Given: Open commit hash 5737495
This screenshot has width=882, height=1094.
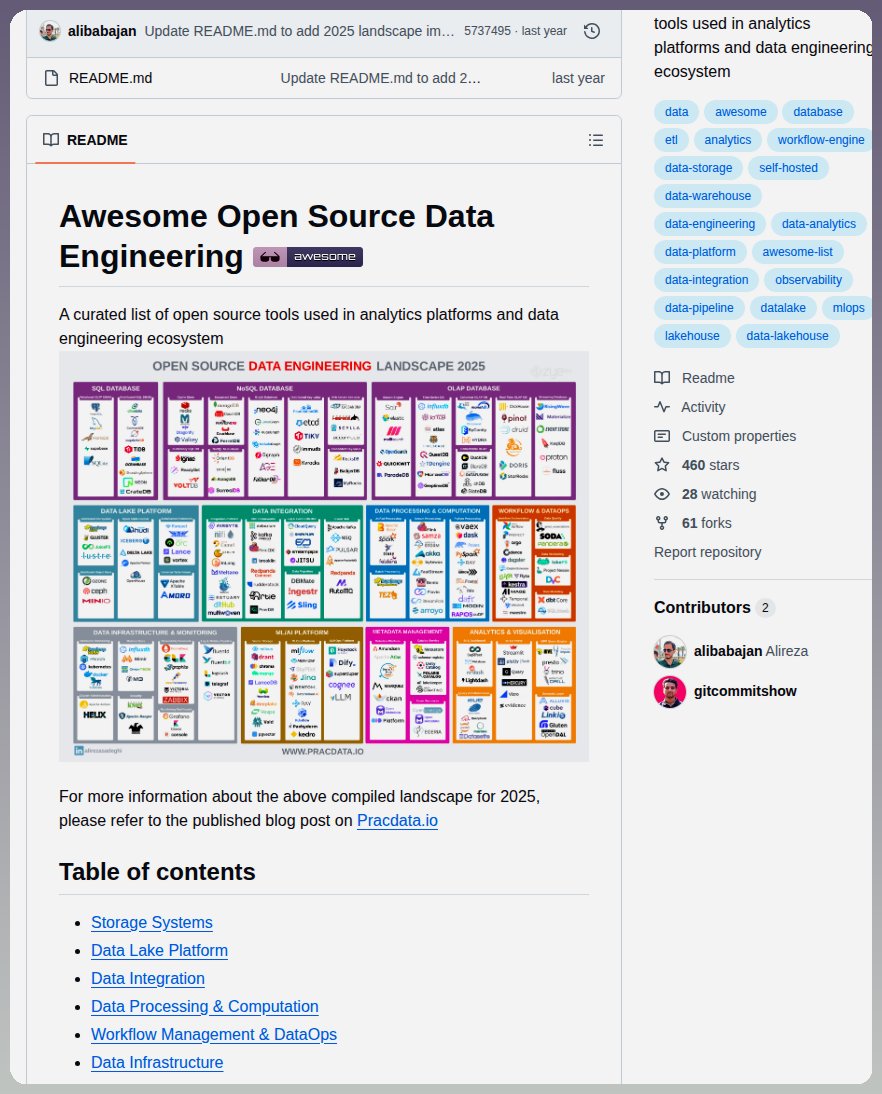Looking at the screenshot, I should pos(487,31).
